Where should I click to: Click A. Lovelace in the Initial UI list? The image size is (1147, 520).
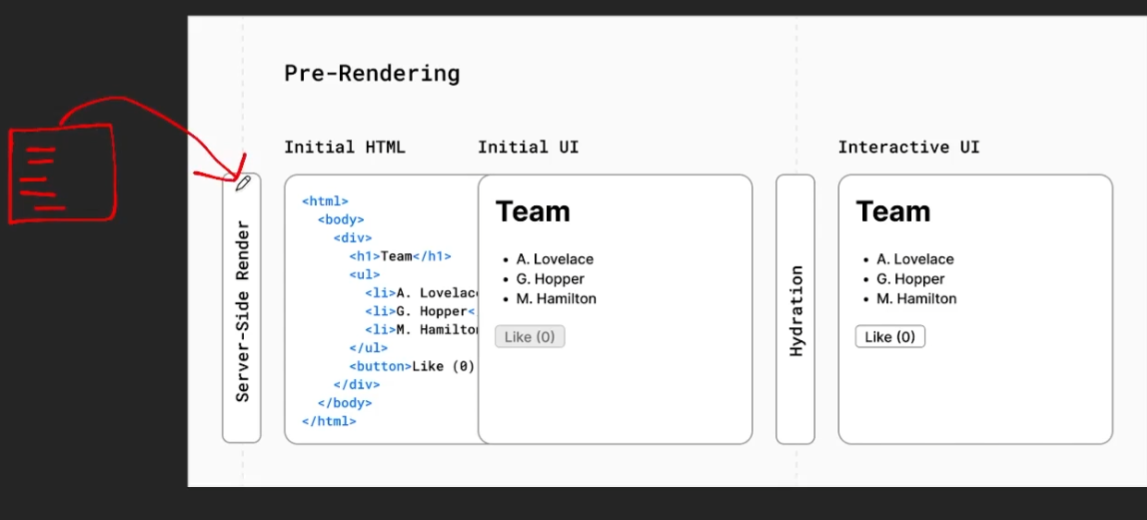point(554,259)
